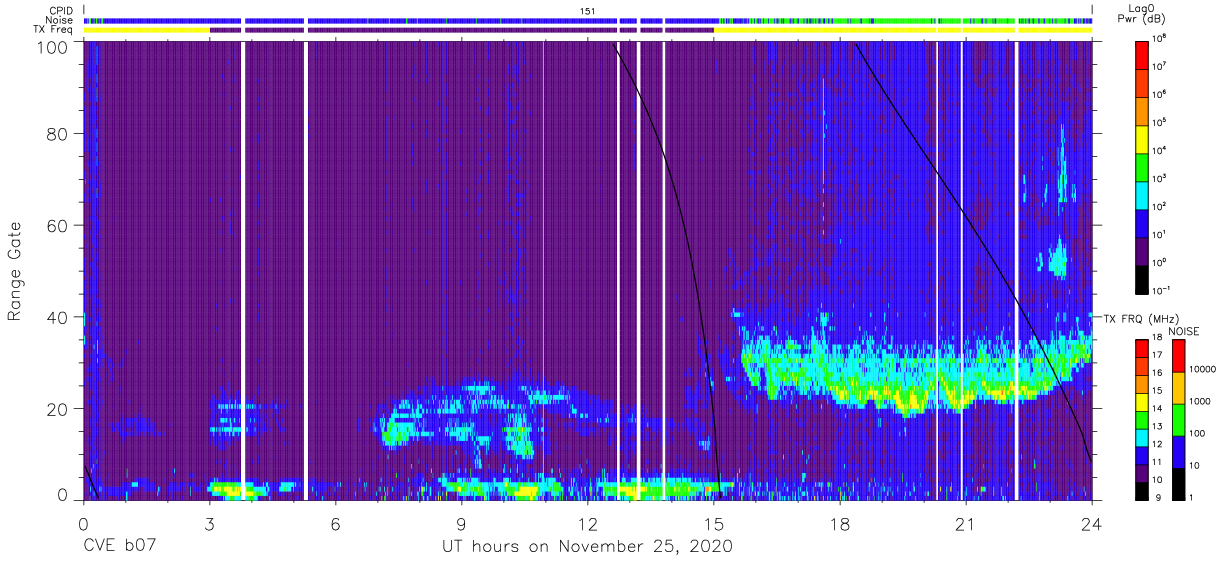The width and height of the screenshot is (1228, 567).
Task: Click the orange segment of the NOISE colorbar
Action: click(1178, 387)
